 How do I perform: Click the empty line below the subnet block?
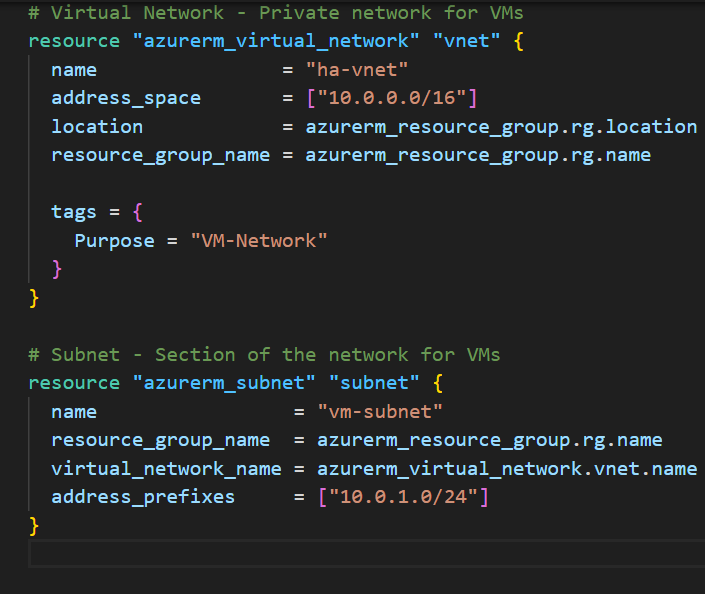300,554
